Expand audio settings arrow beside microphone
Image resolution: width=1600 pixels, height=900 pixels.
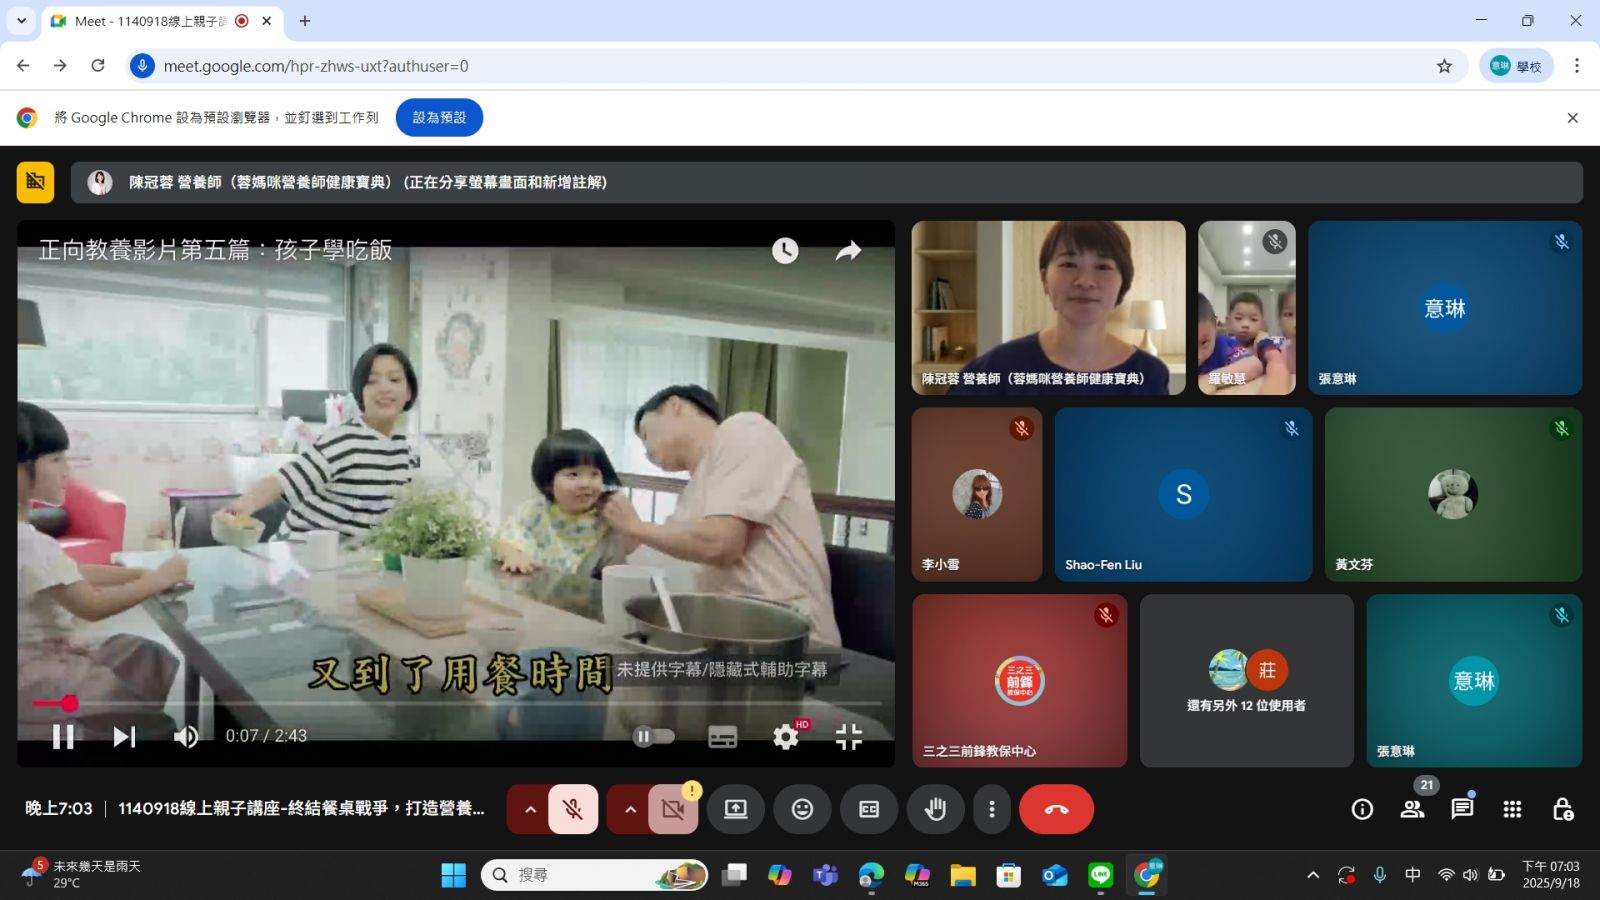[530, 809]
